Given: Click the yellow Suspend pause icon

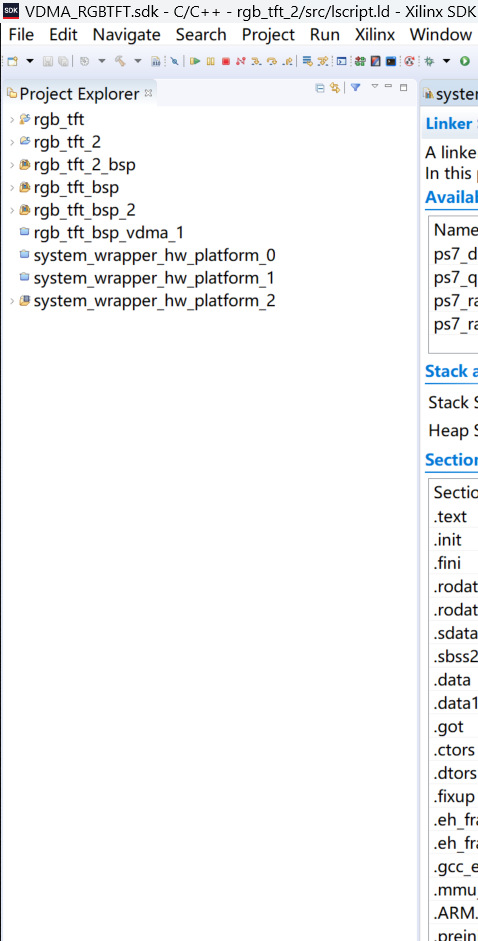Looking at the screenshot, I should [x=210, y=61].
